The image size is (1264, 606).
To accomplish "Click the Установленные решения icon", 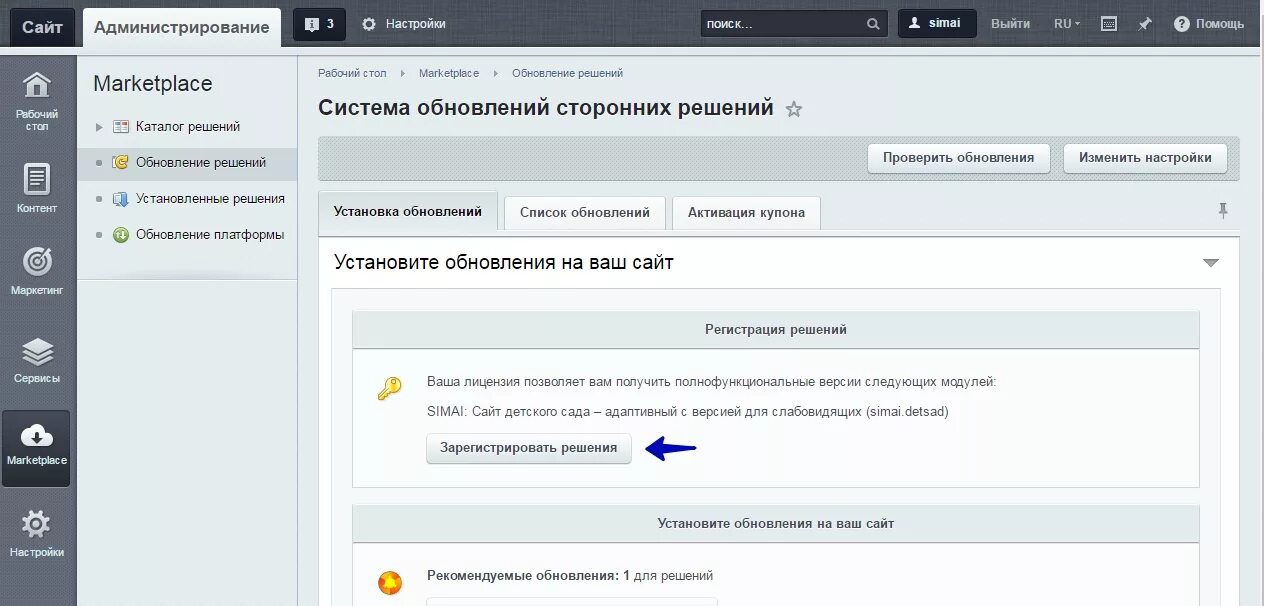I will (121, 199).
